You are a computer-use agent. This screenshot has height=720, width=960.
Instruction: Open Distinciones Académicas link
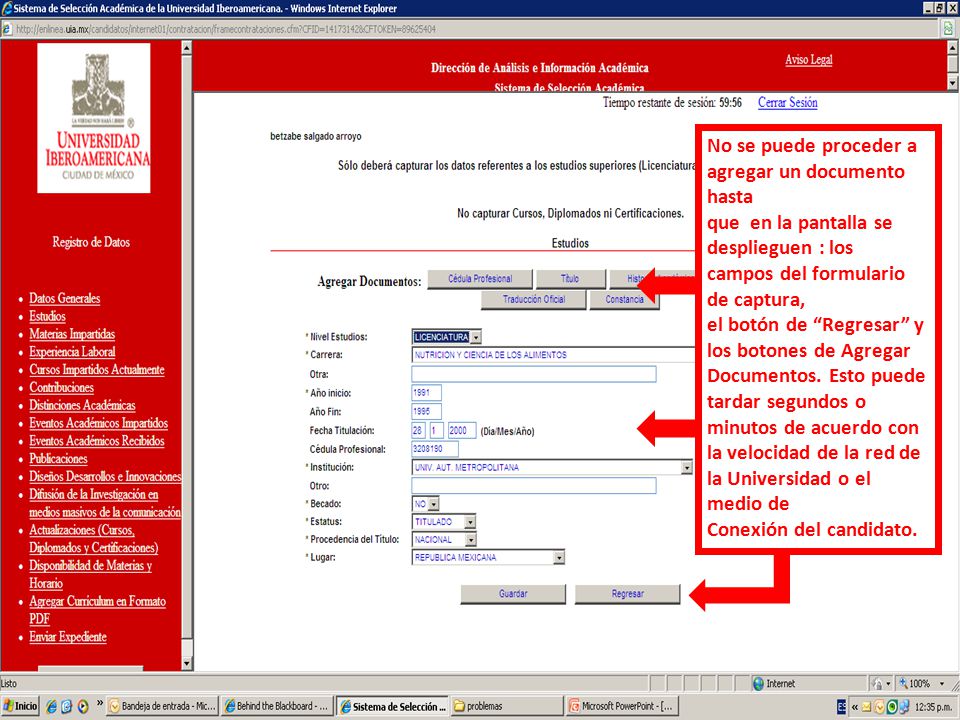[x=82, y=405]
